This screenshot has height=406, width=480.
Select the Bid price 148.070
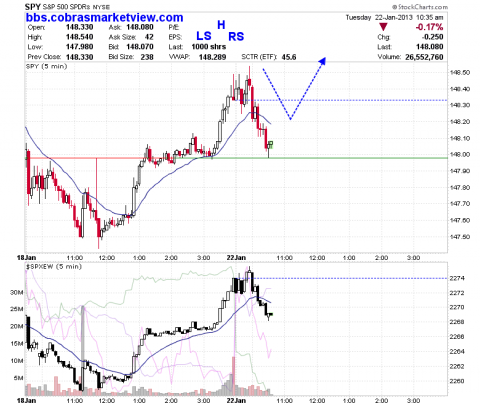140,47
